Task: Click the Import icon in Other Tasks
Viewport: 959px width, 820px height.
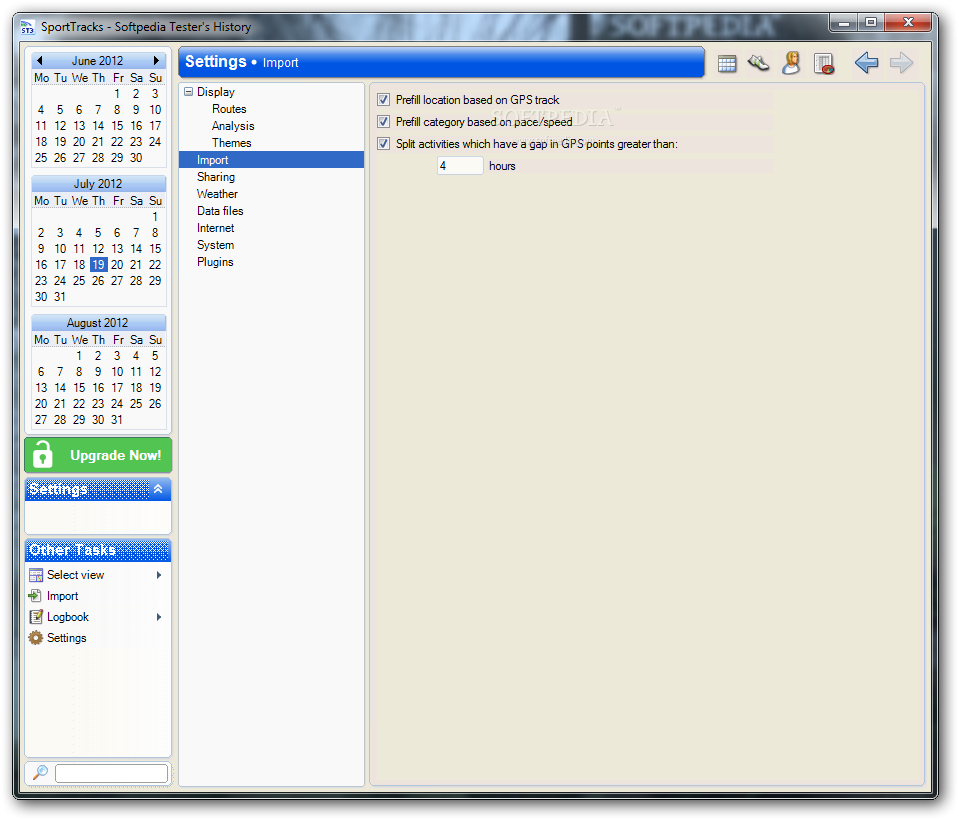Action: pos(35,596)
